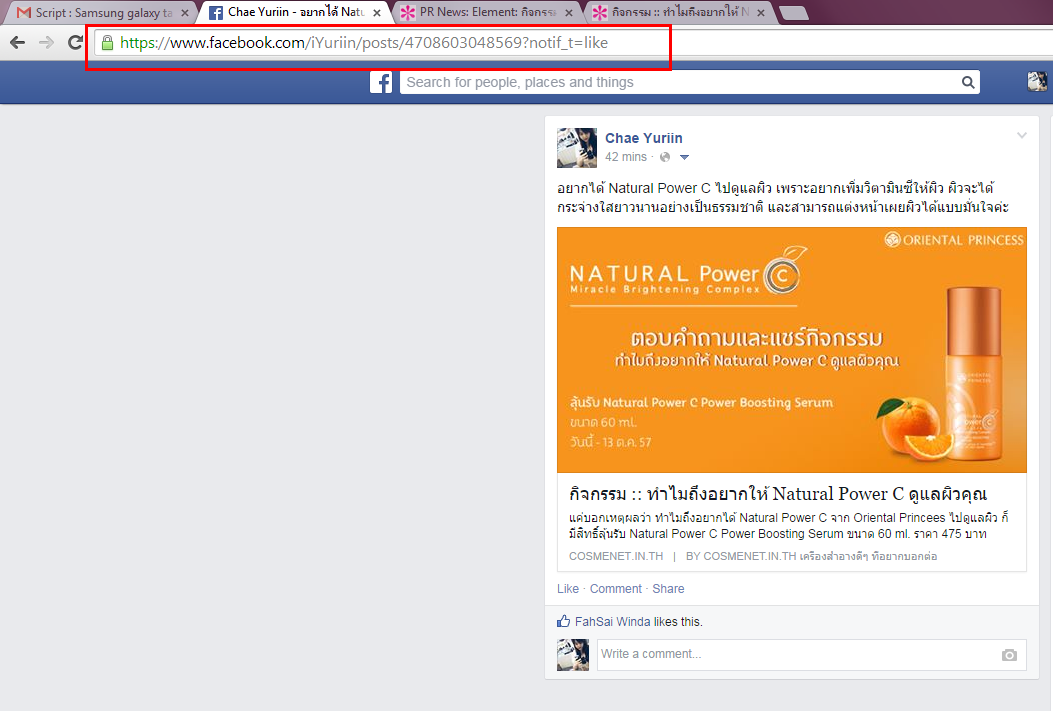This screenshot has height=711, width=1053.
Task: Open link title กิจกรรม Natural Power C
Action: (778, 494)
